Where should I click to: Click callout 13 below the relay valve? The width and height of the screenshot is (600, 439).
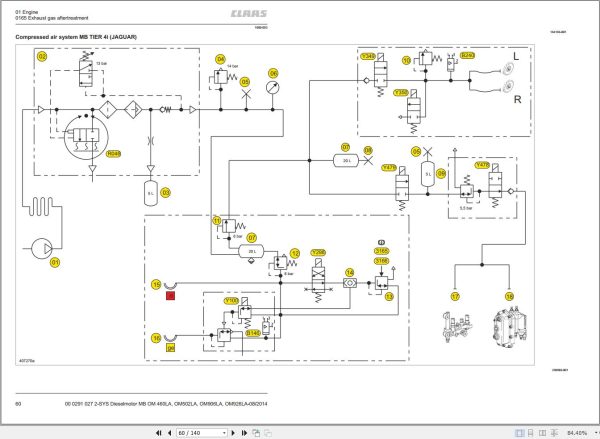point(389,297)
